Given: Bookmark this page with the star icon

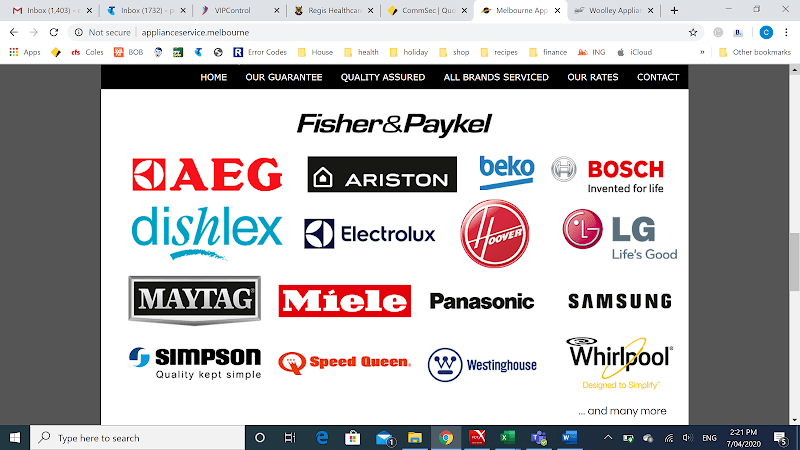Looking at the screenshot, I should point(693,32).
